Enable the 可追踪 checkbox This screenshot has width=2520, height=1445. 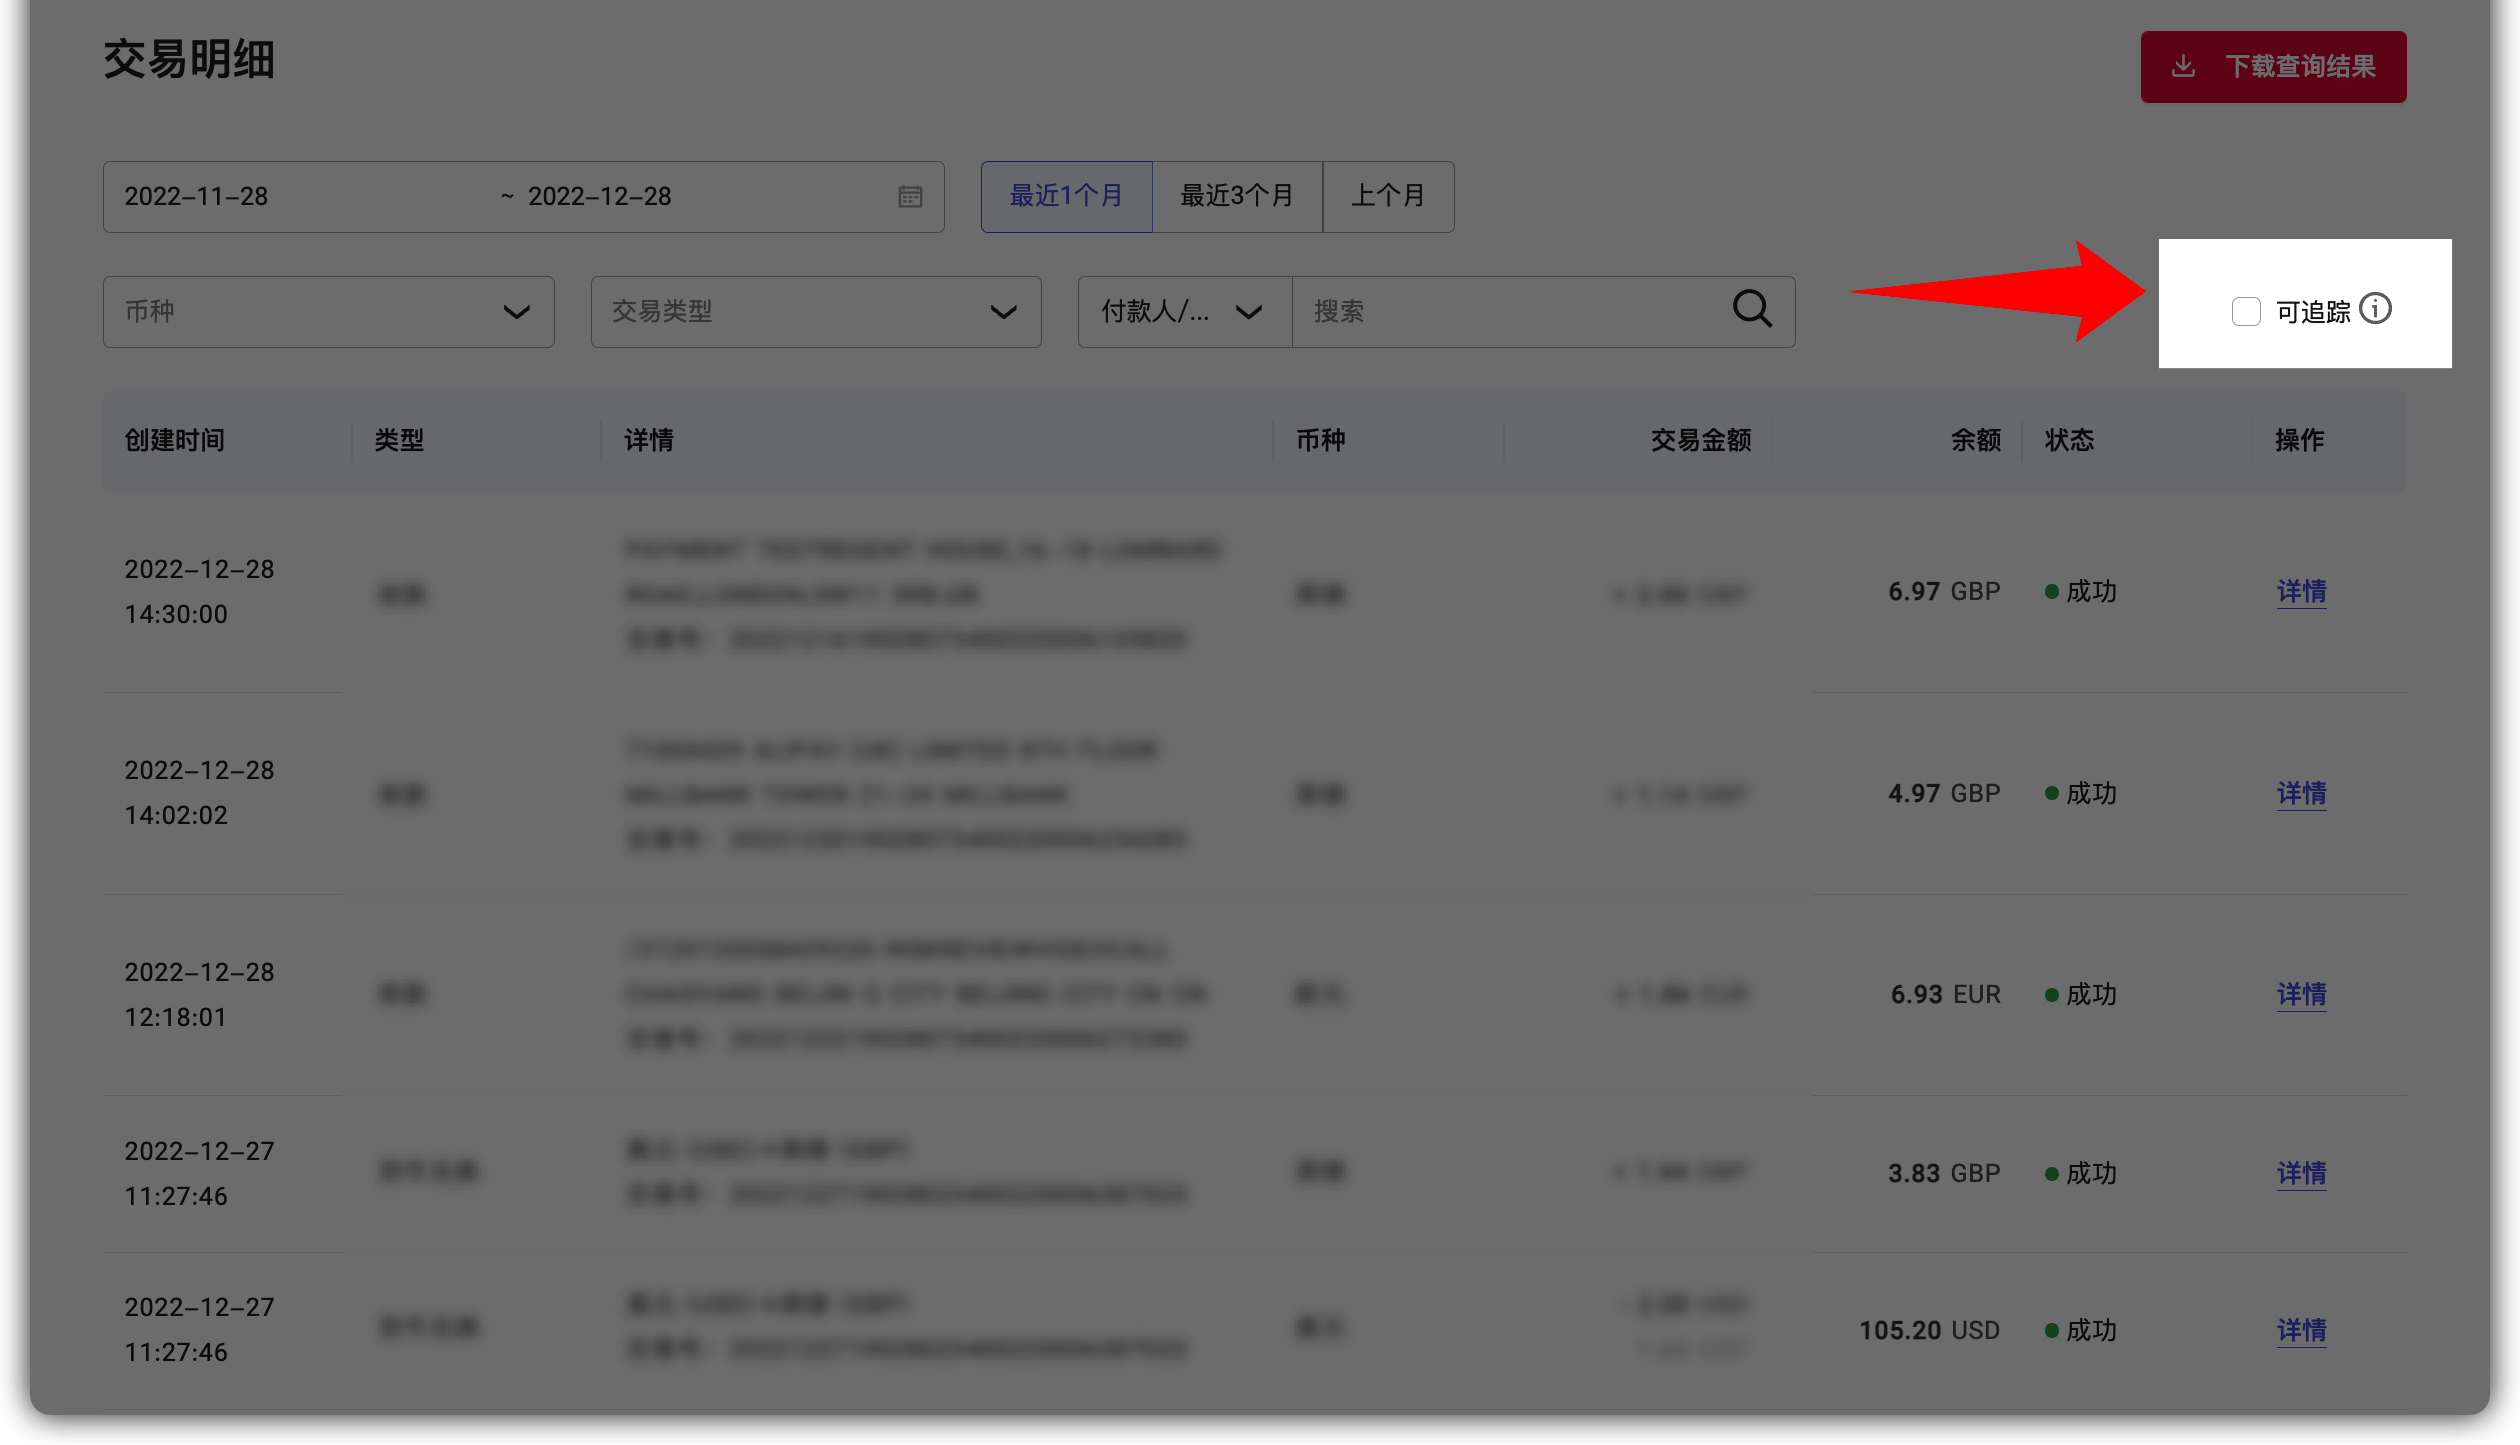point(2246,311)
